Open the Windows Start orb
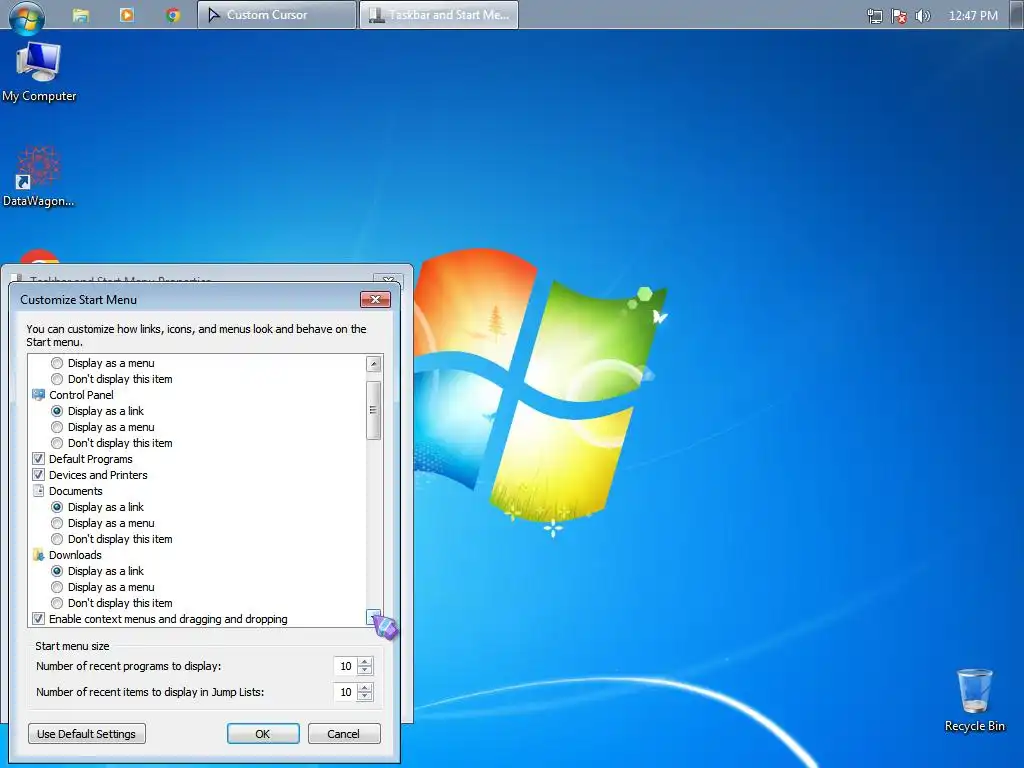This screenshot has width=1024, height=768. coord(27,16)
